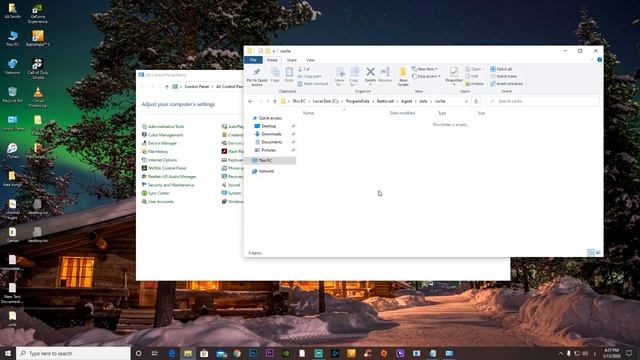Open Security and Maintenance in Control Panel
Image resolution: width=640 pixels, height=360 pixels.
click(168, 185)
